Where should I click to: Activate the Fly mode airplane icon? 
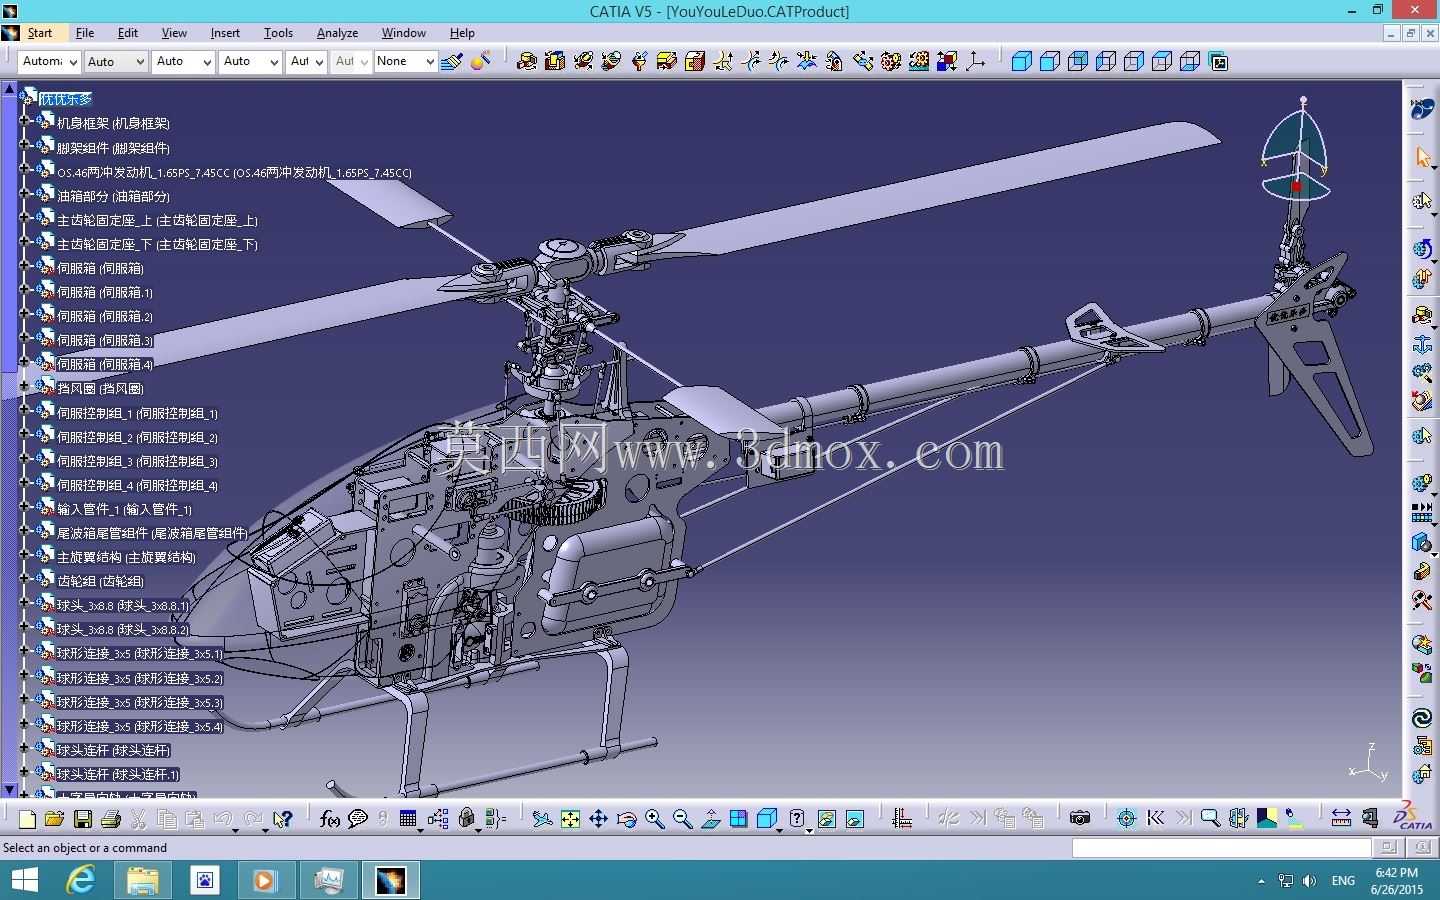pyautogui.click(x=541, y=819)
